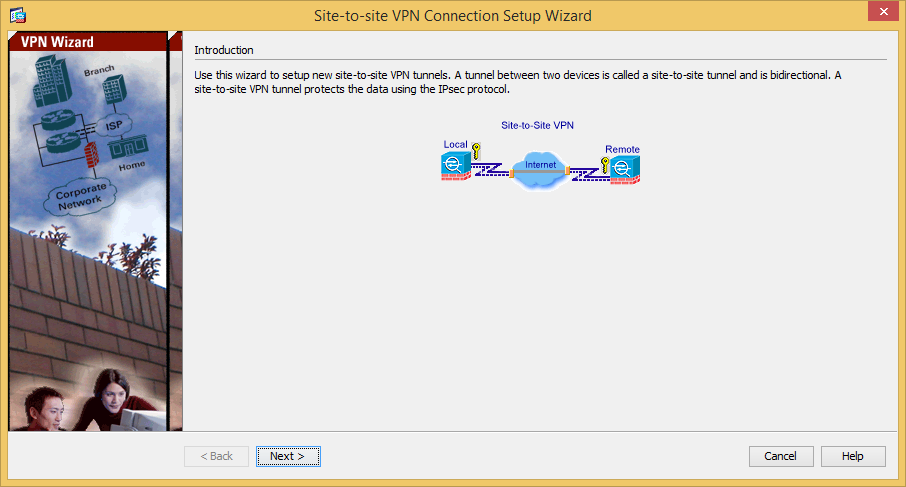Screen dimensions: 906x487
Task: Click the Introduction section heading
Action: click(x=224, y=50)
